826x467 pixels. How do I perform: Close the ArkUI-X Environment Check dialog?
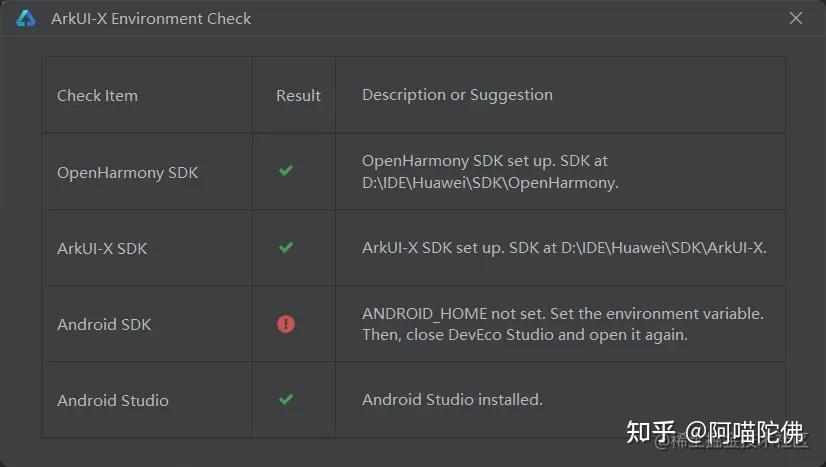[796, 18]
